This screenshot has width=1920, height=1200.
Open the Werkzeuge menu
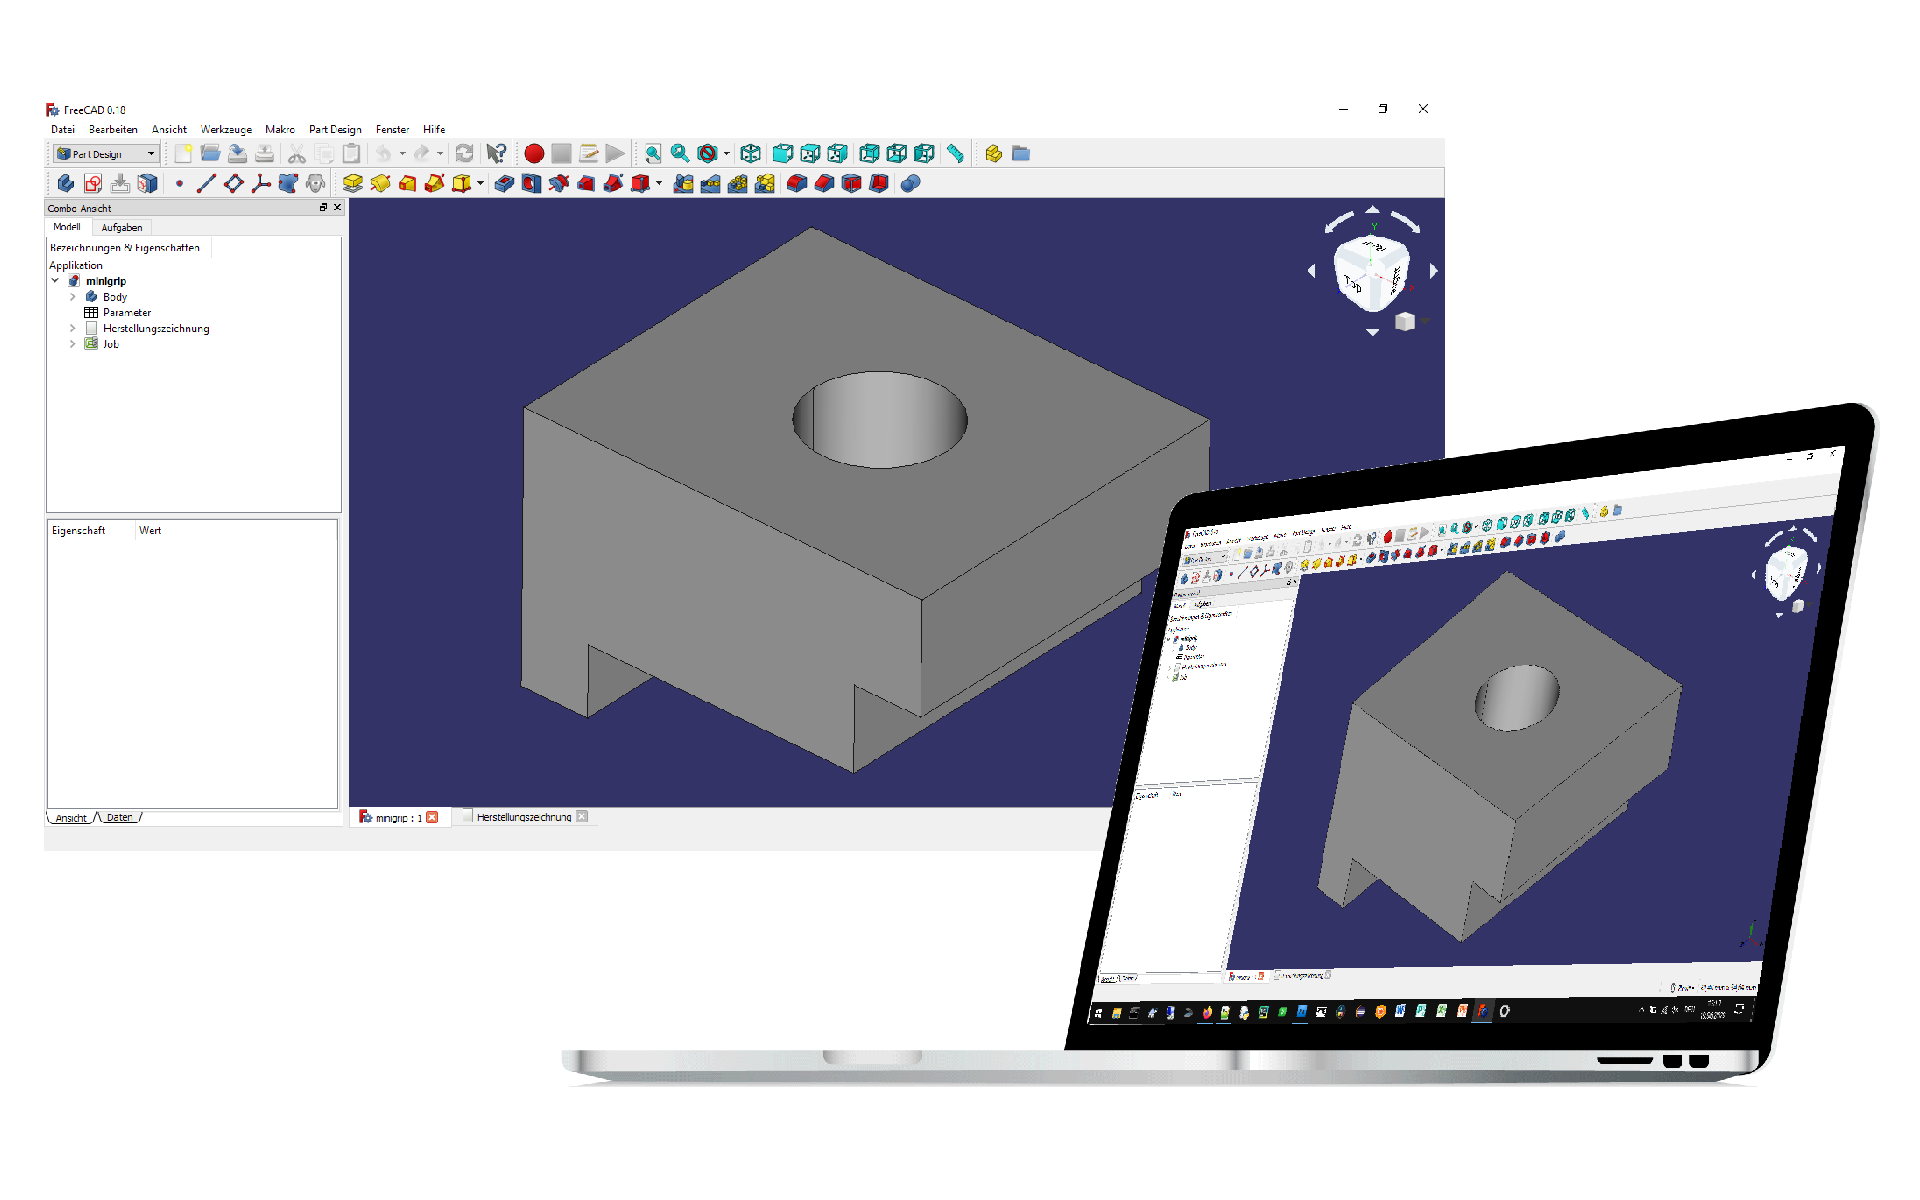(226, 129)
